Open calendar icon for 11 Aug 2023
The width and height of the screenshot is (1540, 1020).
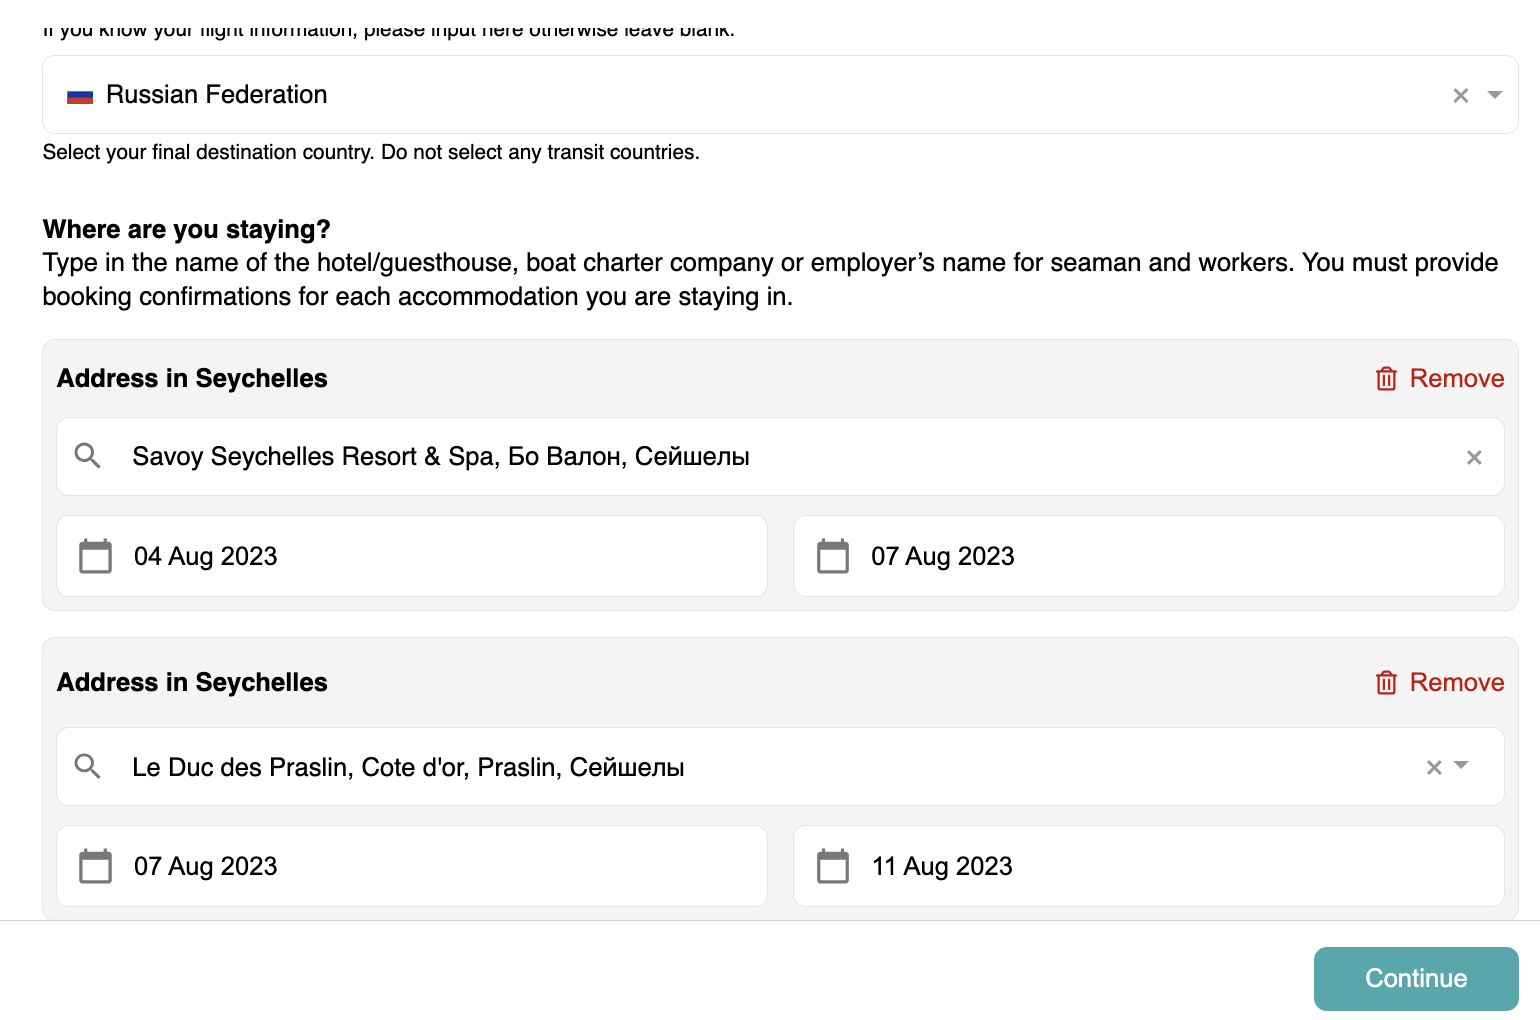[832, 866]
